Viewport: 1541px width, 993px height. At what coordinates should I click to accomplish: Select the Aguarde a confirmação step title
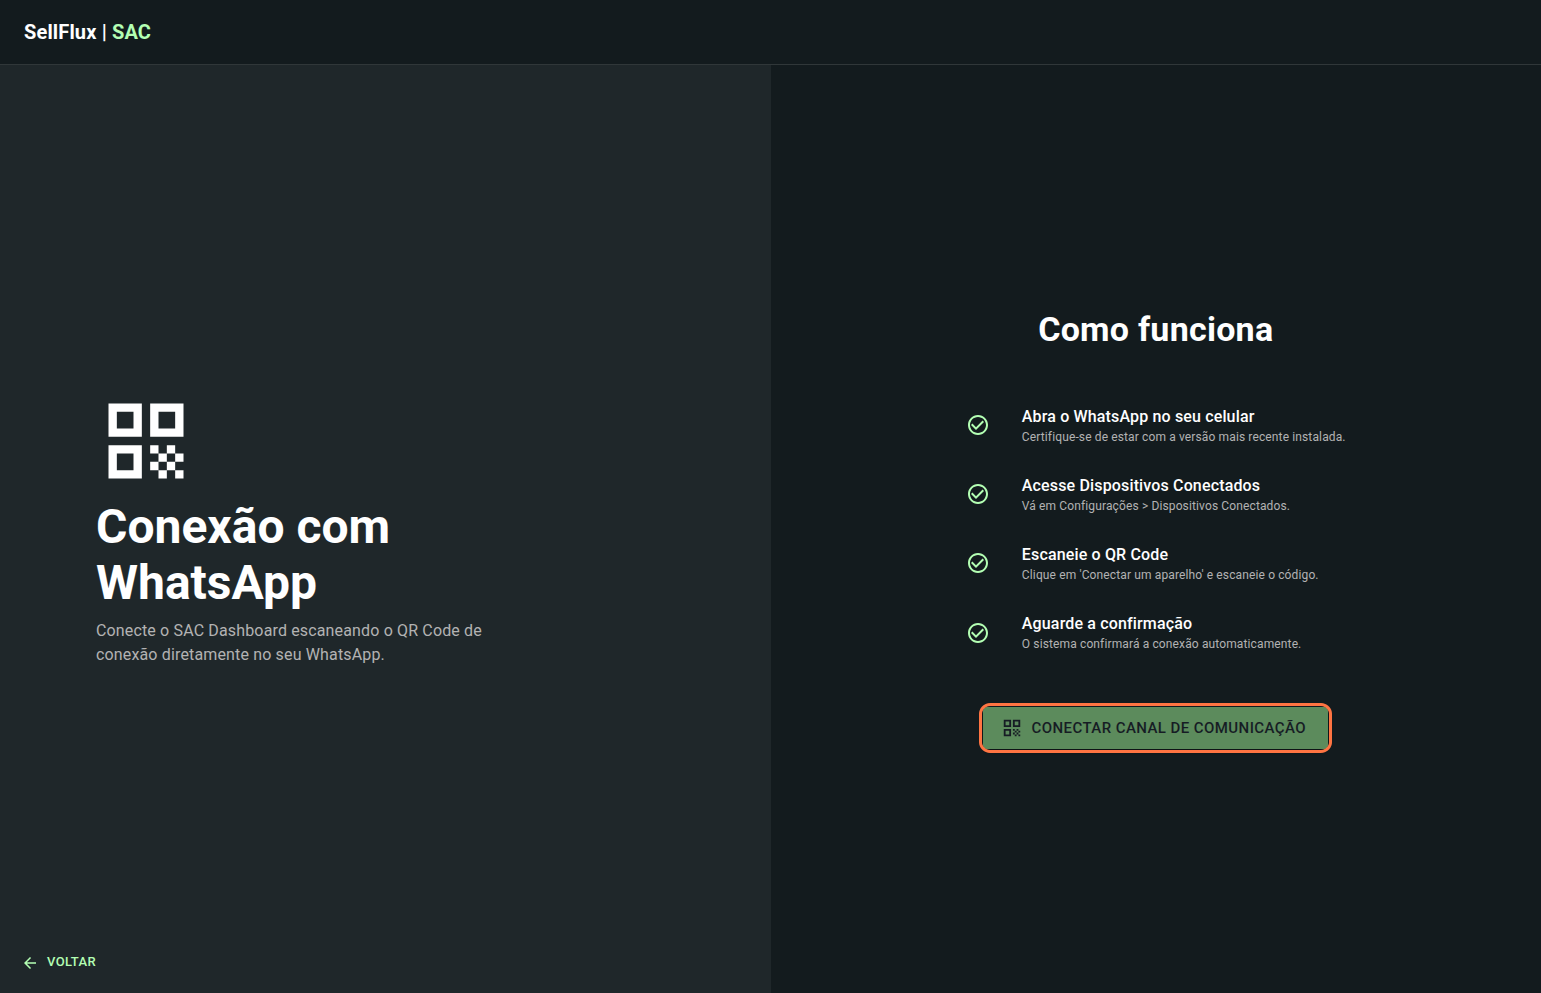click(1106, 623)
